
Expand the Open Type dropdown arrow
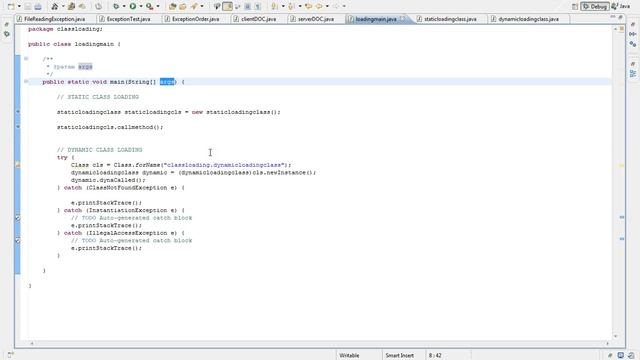pyautogui.click(x=202, y=6)
